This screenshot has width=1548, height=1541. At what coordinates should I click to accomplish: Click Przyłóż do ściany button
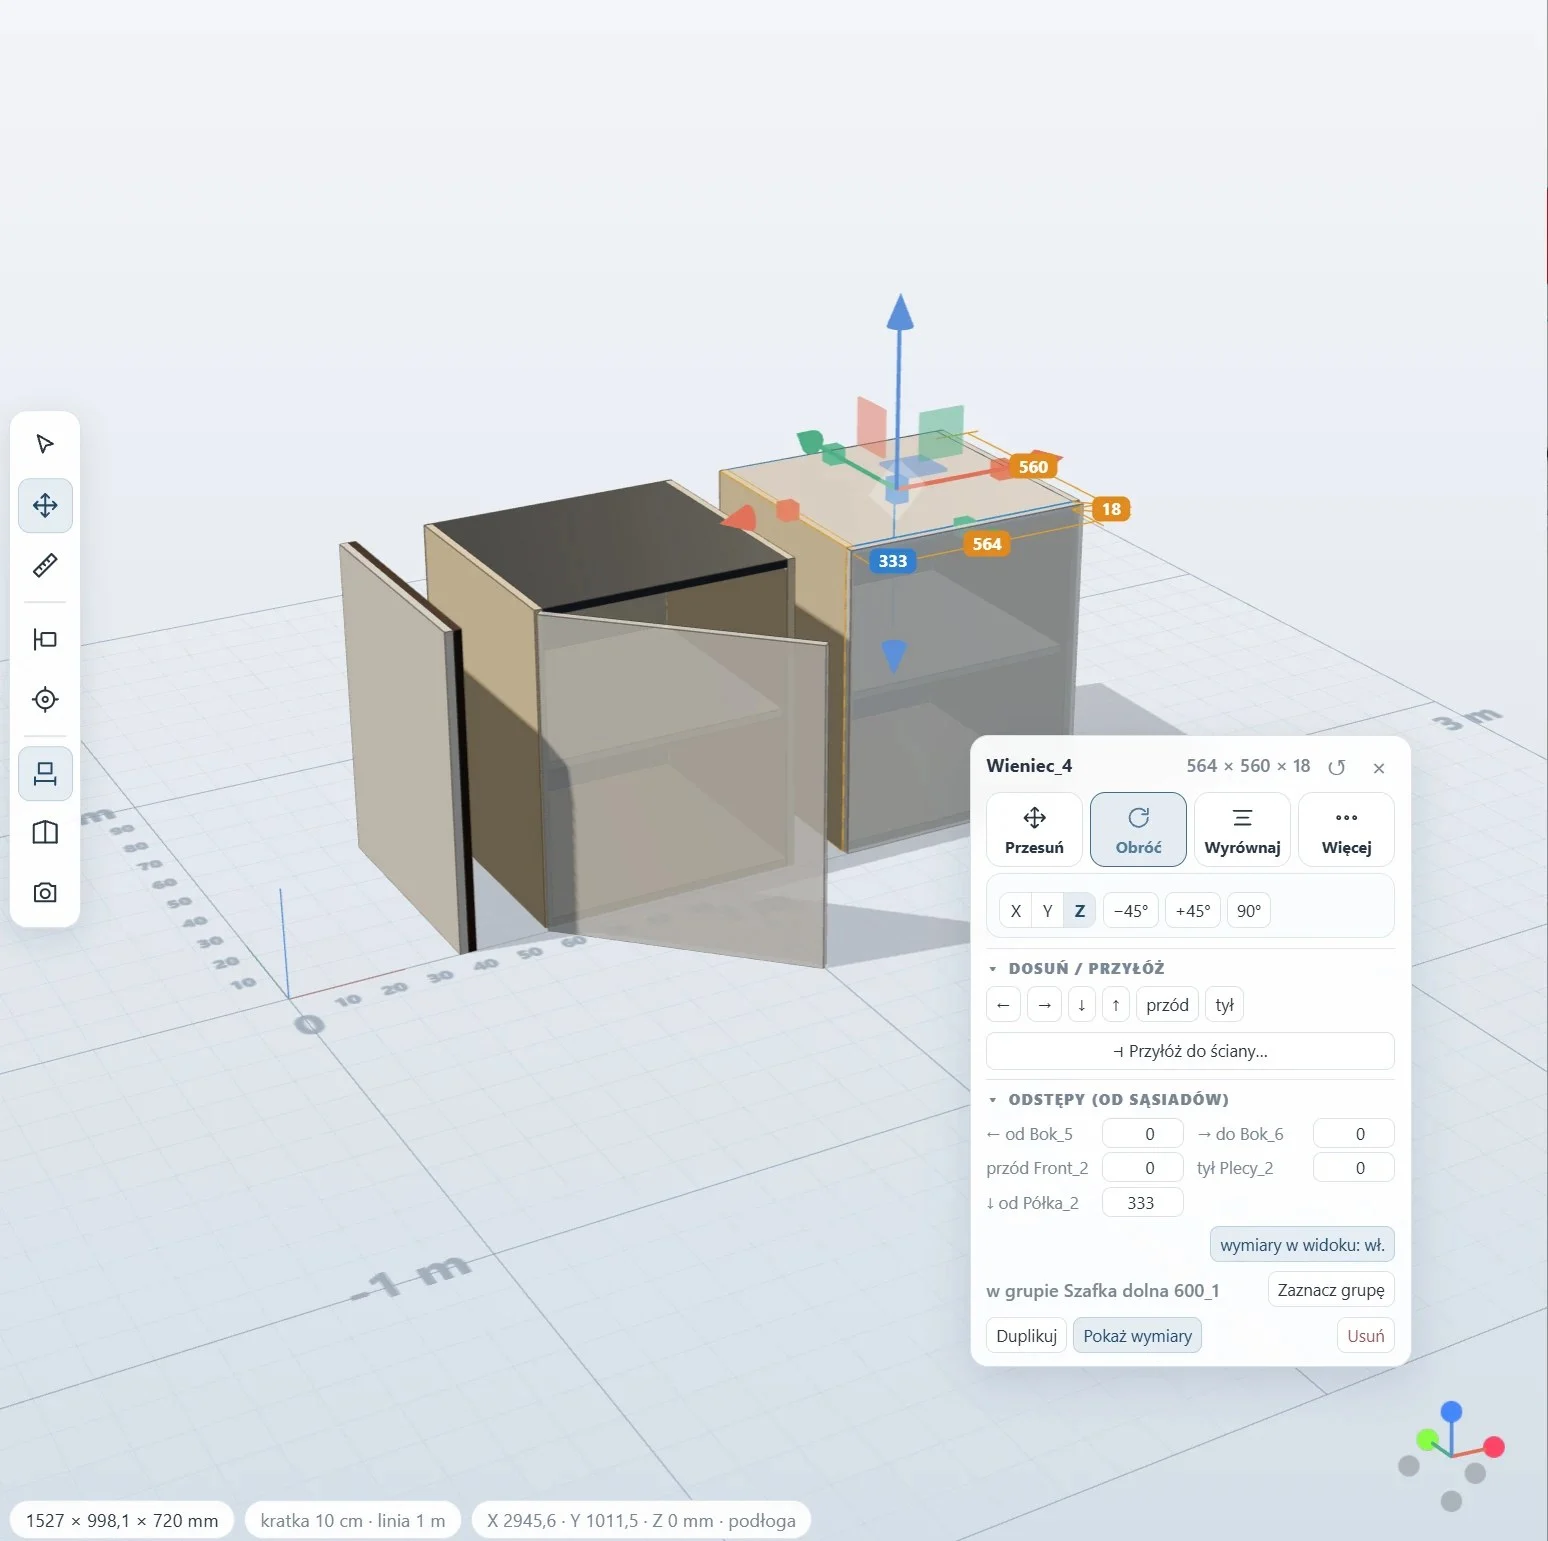1190,1051
